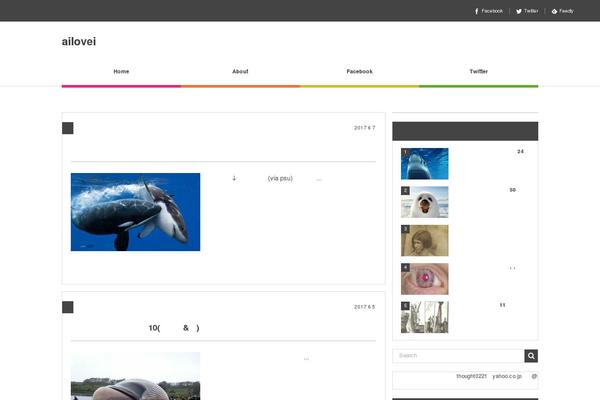Click the magnifier search button
Viewport: 600px width, 400px height.
tap(531, 356)
